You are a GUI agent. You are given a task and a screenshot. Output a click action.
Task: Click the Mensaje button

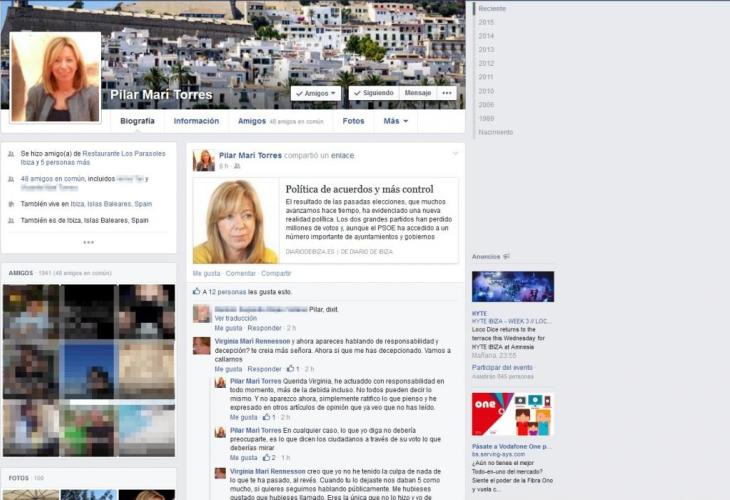pos(416,93)
